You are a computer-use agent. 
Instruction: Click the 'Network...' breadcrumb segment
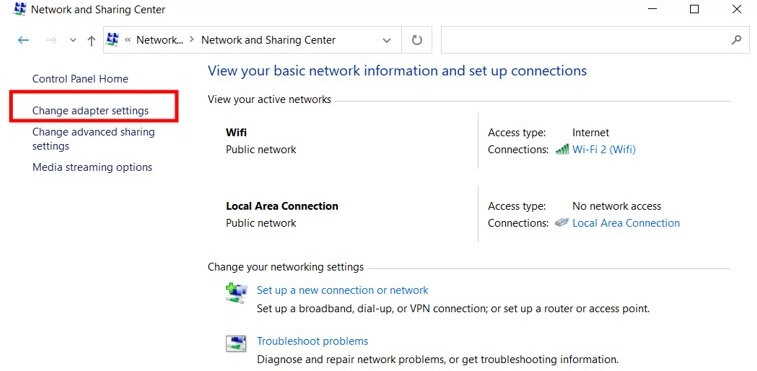tap(159, 40)
